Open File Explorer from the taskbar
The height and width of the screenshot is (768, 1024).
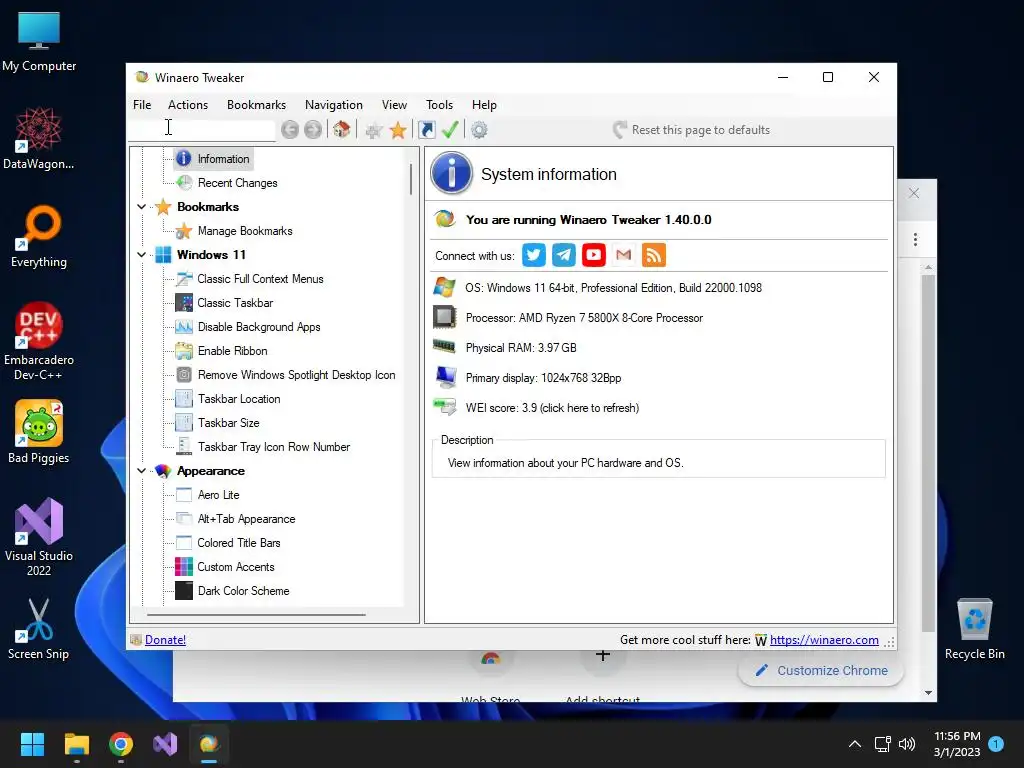coord(77,744)
